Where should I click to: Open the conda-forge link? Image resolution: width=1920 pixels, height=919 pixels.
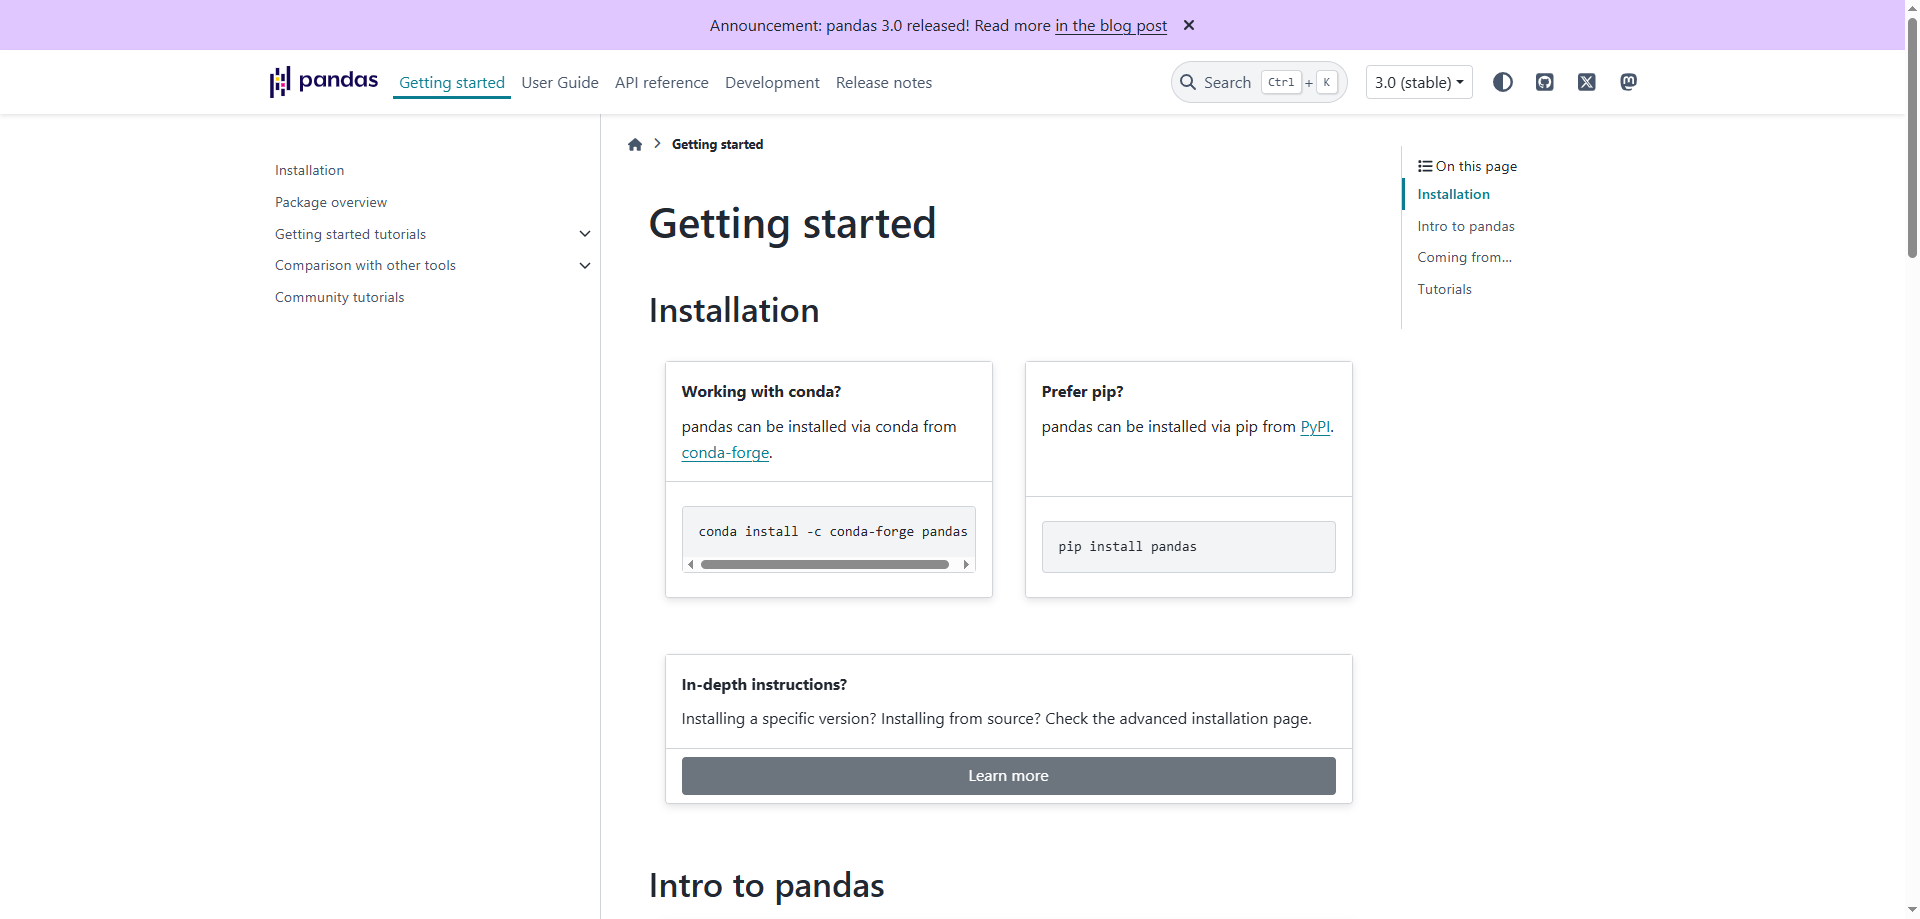(725, 452)
